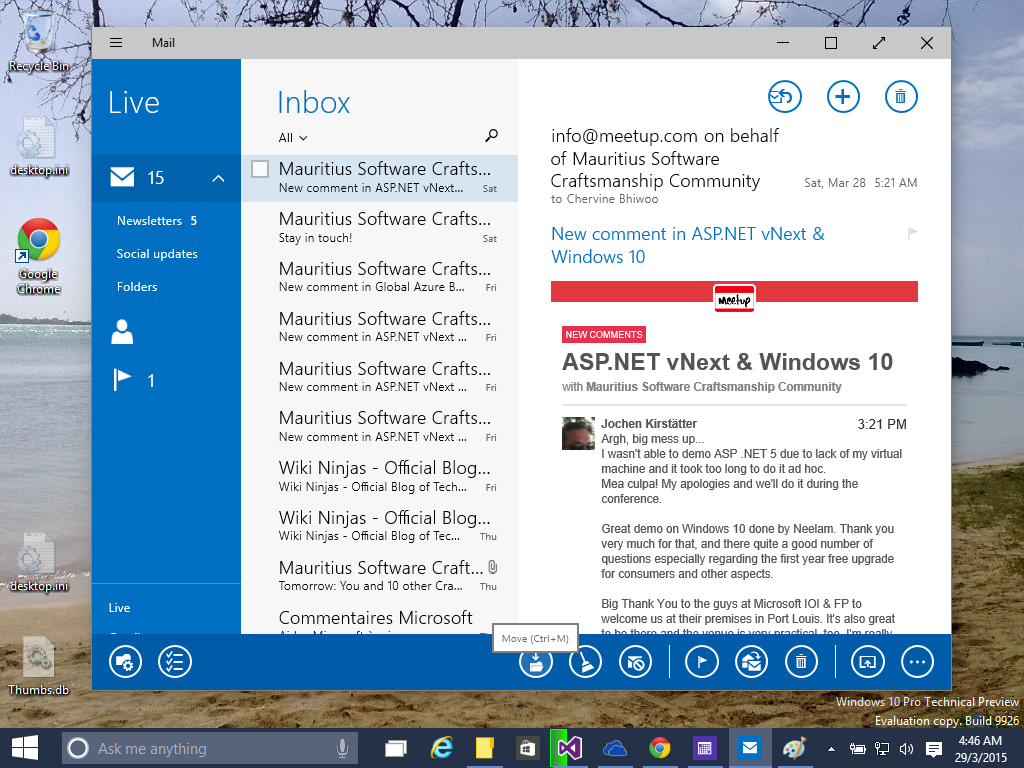Open 'Tomorrow: You and 10 other Cra...' email
The width and height of the screenshot is (1024, 768).
point(379,575)
